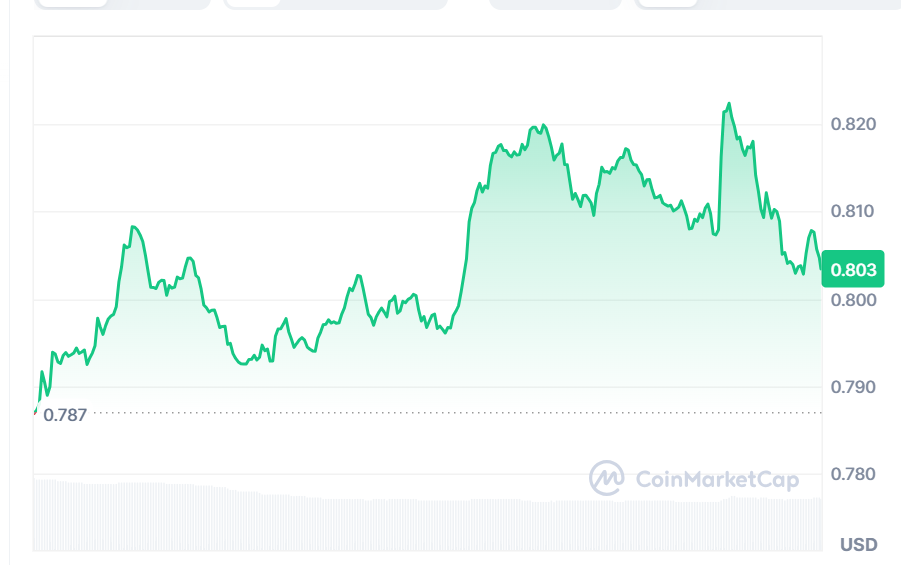
Task: Select the chart line's starting point near 0.787
Action: 36,411
